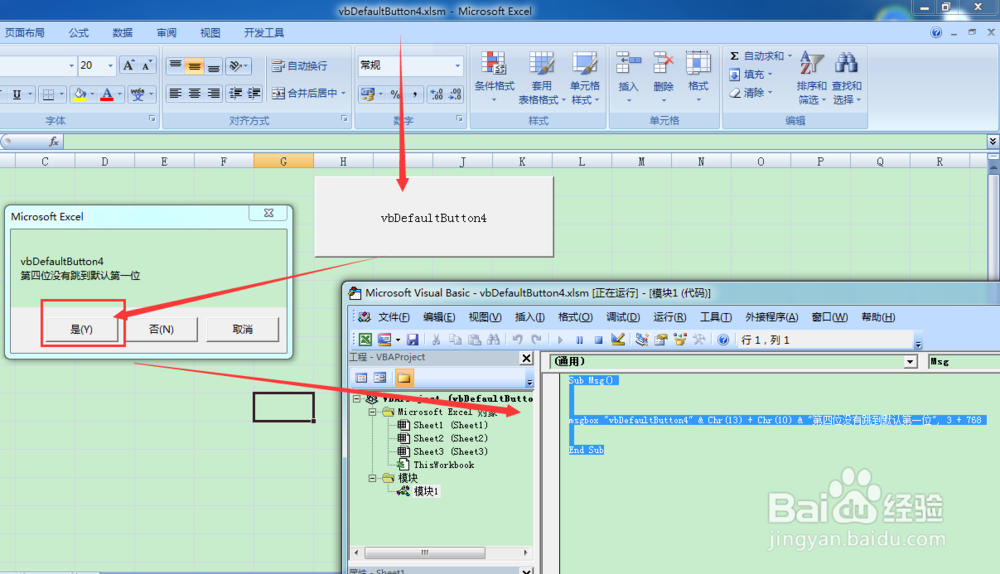Click the Find binoculars icon in VBA toolbar
Viewport: 1000px width, 574px height.
[493, 340]
